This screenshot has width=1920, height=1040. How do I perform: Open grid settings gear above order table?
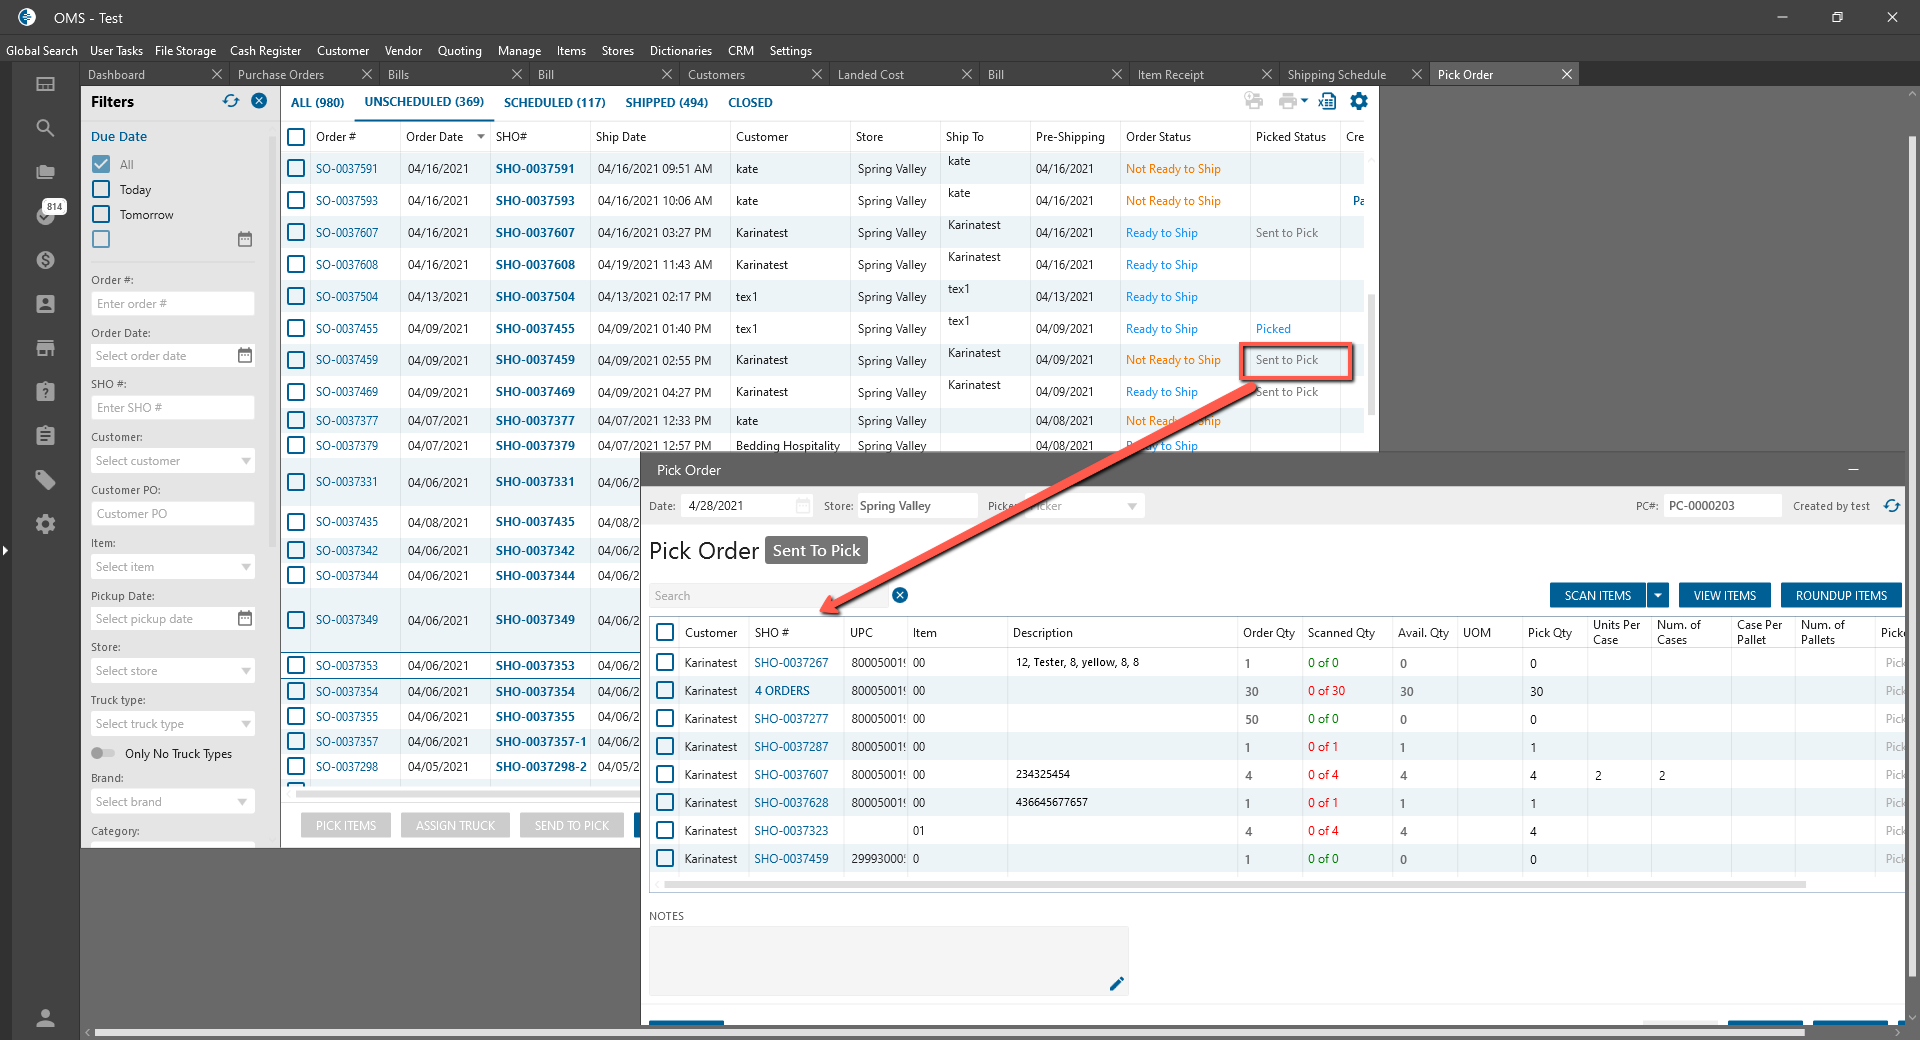(1359, 101)
